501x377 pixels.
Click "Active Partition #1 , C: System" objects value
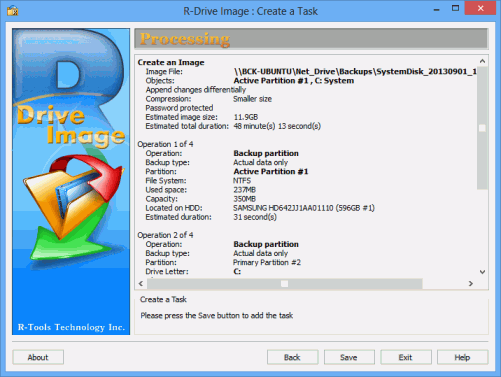[294, 81]
